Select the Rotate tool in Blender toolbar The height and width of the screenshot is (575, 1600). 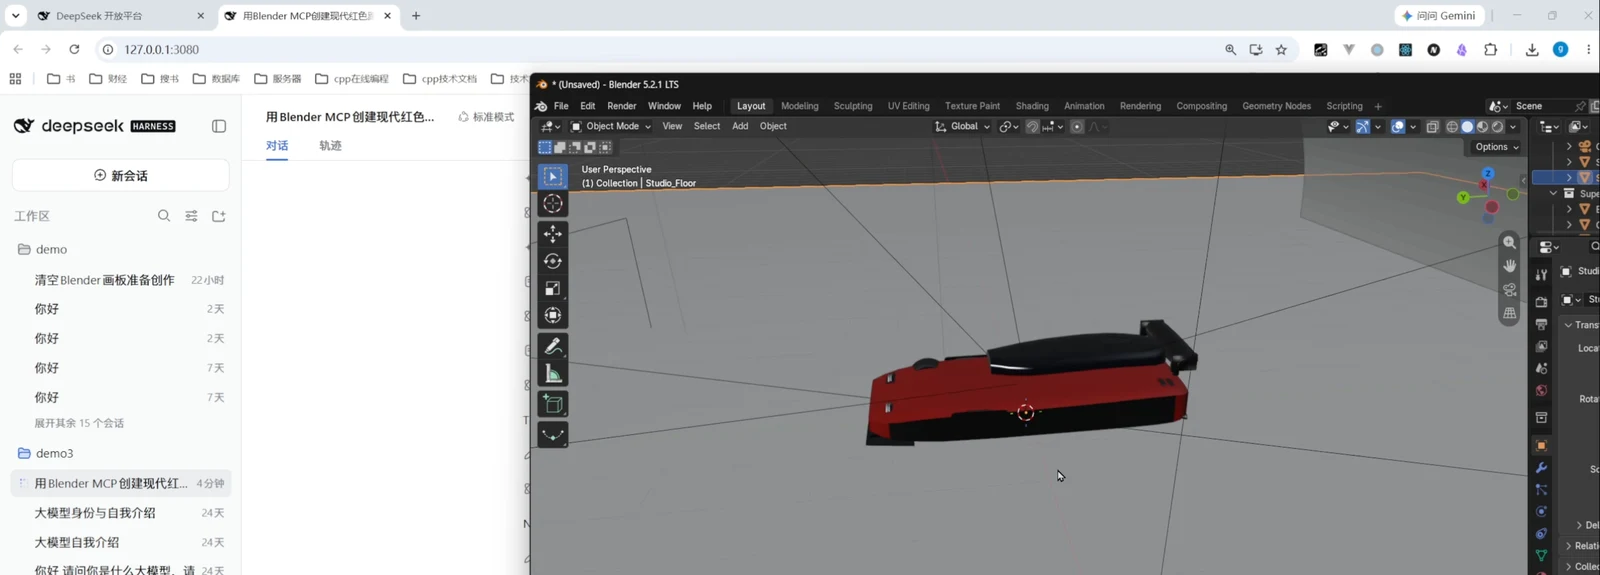coord(553,261)
